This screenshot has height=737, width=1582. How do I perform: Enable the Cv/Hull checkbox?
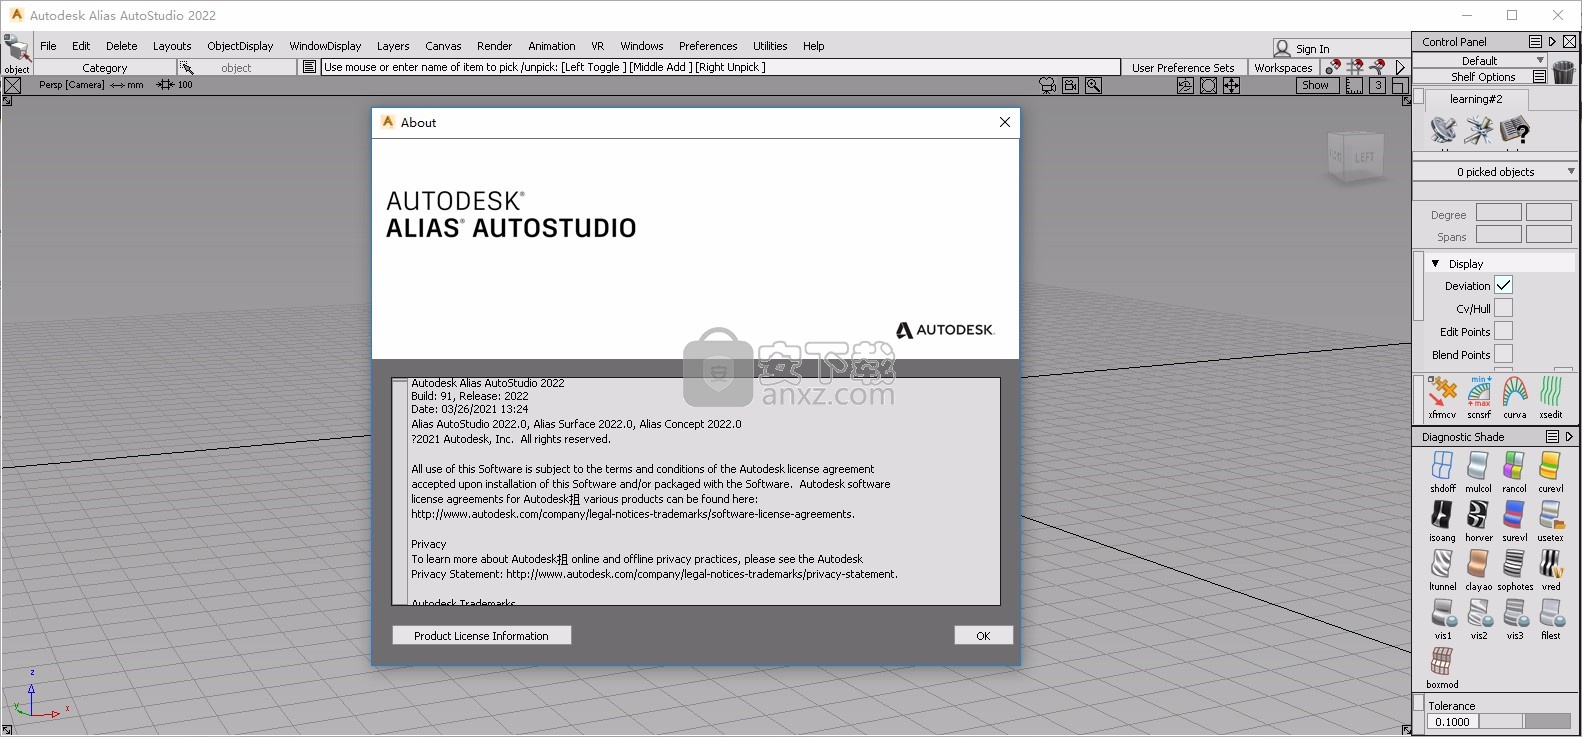coord(1503,308)
